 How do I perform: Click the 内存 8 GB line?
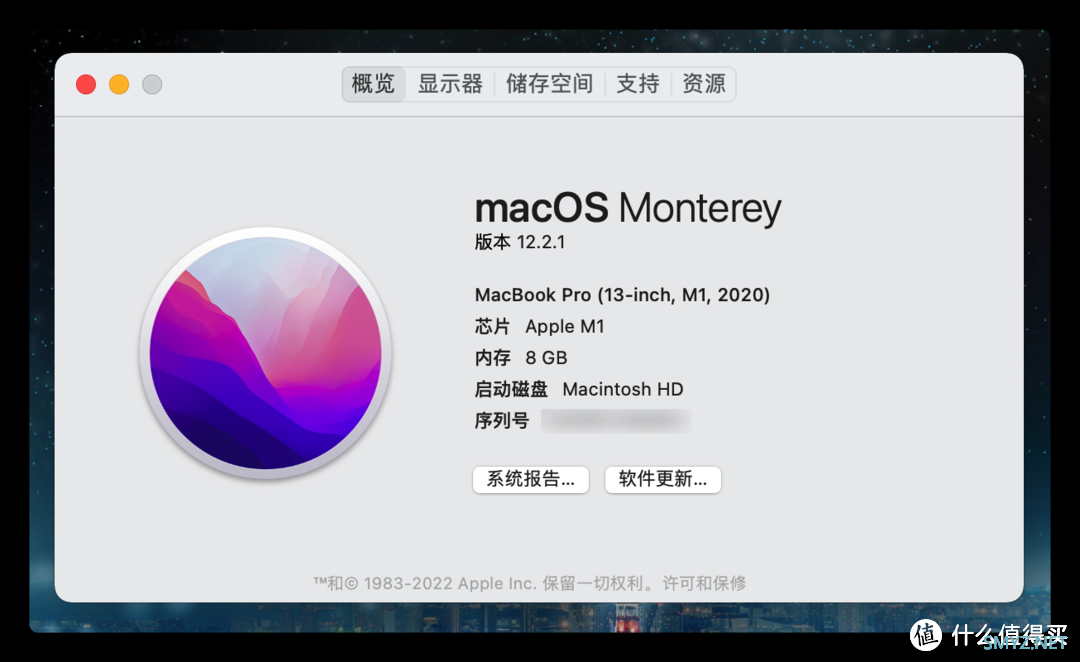pos(521,358)
